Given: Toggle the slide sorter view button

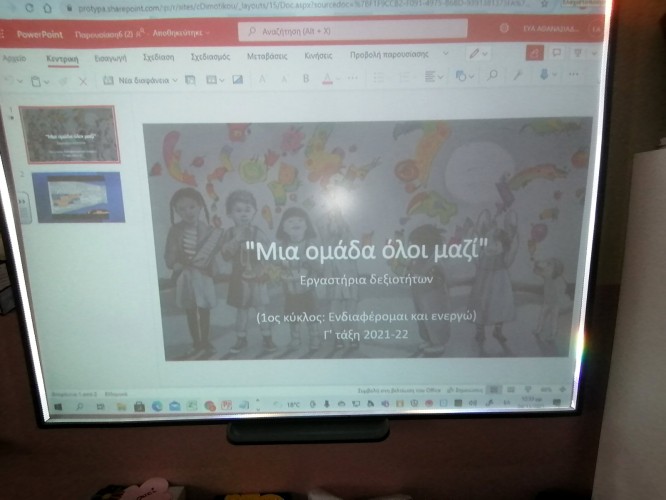Looking at the screenshot, I should [511, 389].
